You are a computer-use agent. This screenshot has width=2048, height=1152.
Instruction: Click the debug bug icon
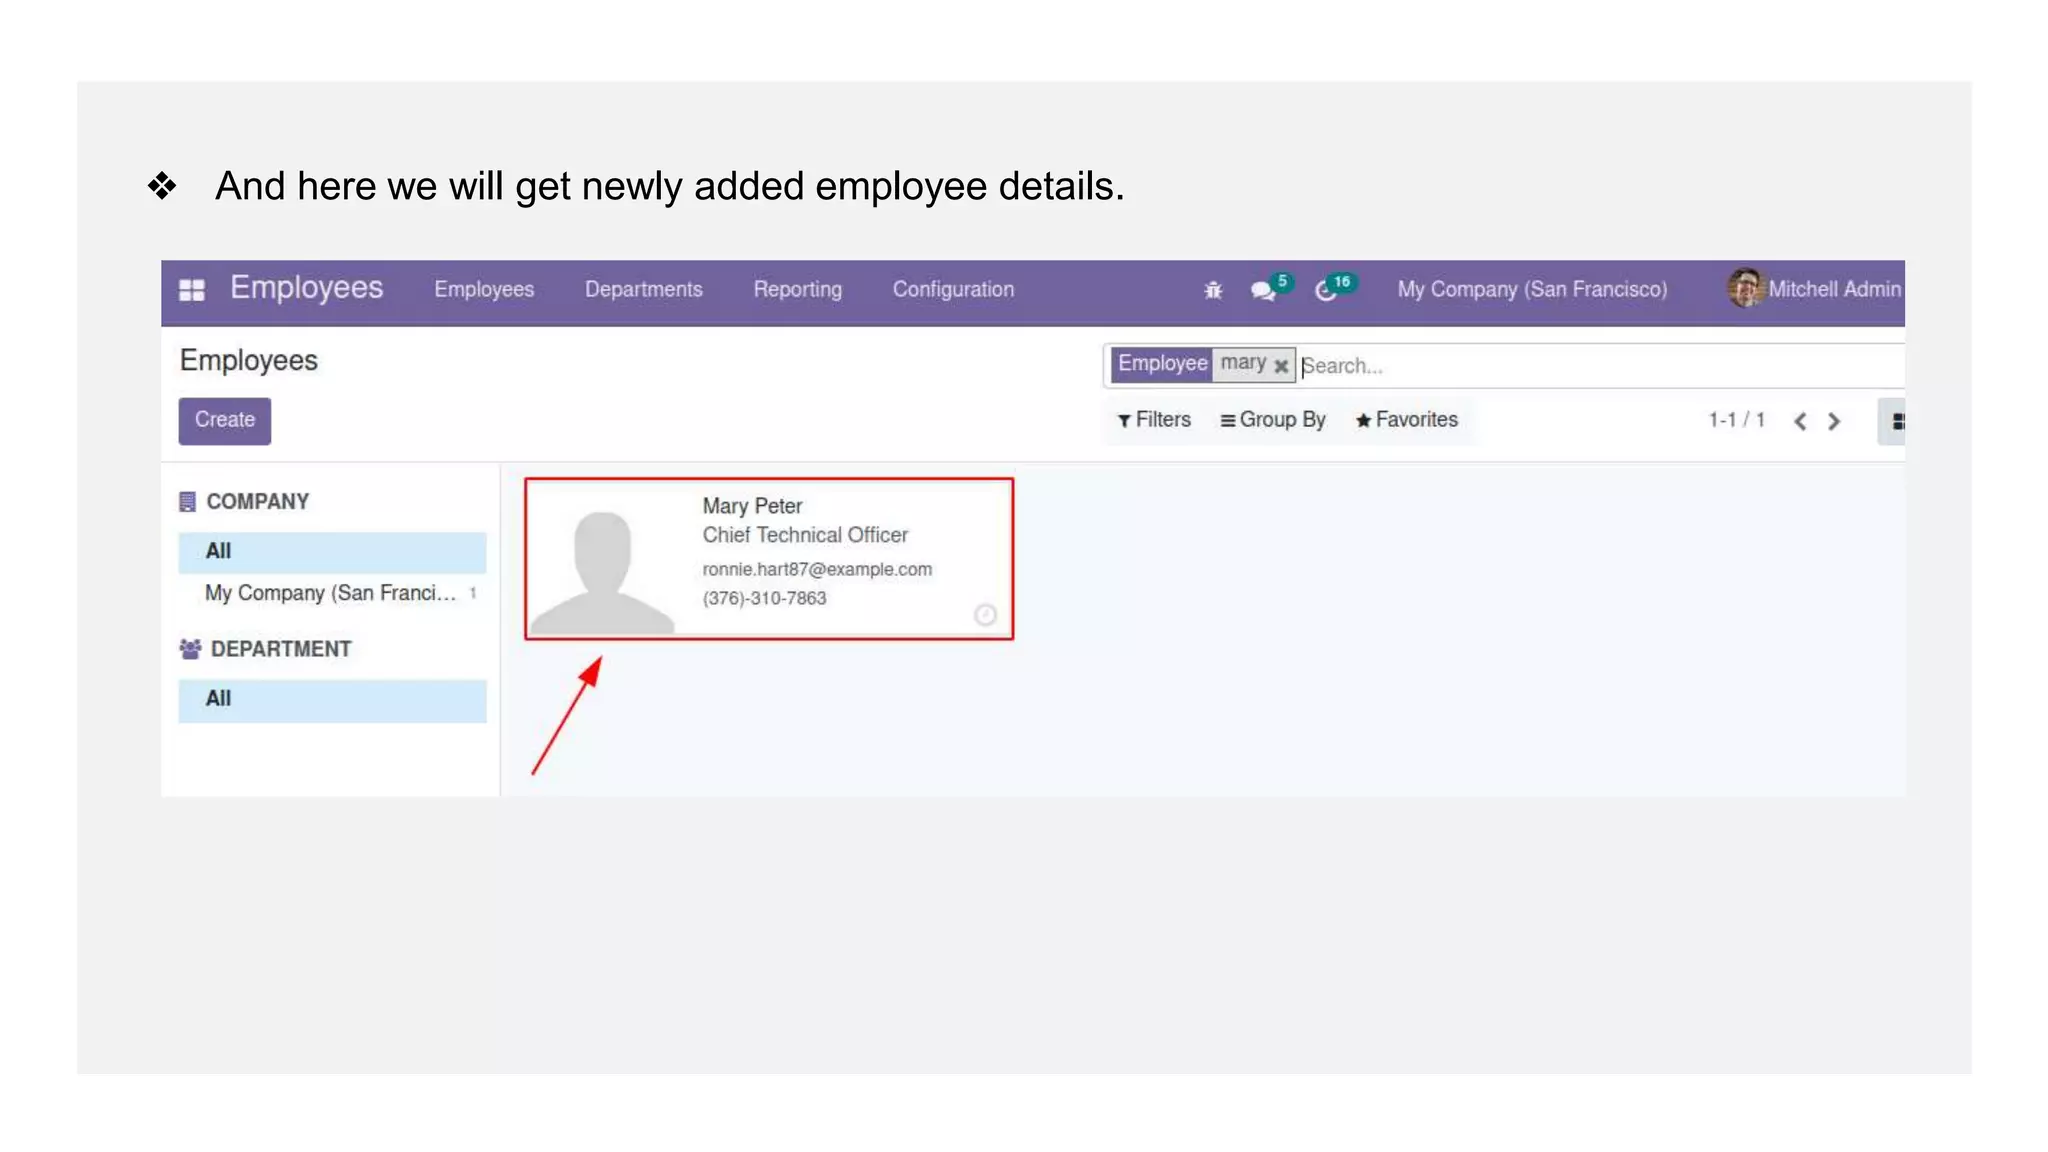(x=1213, y=290)
